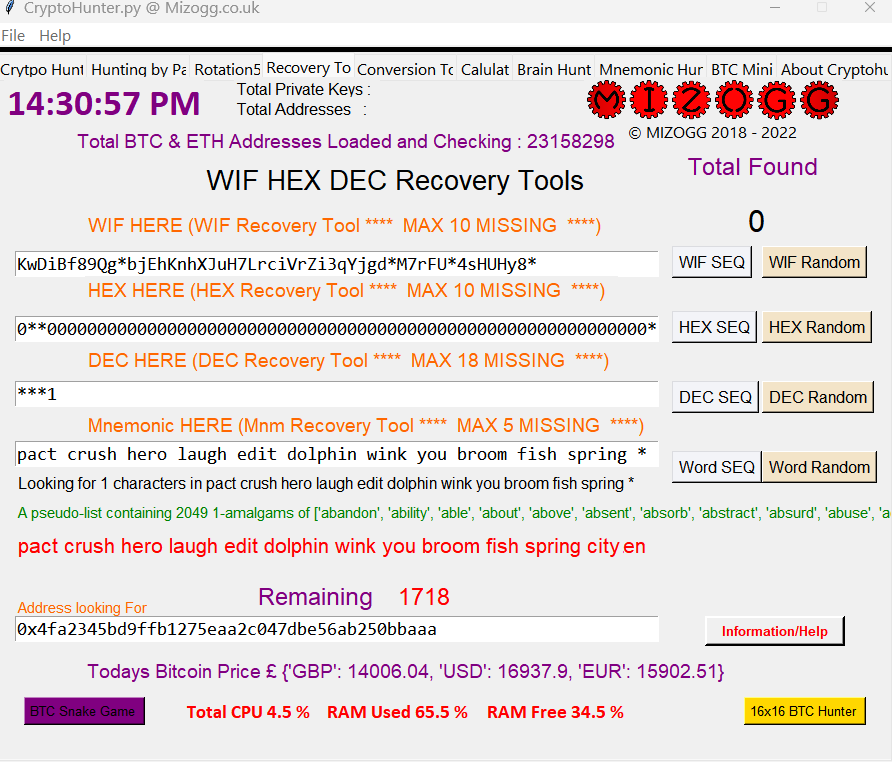Click the RAM Used 65.5 % readout
This screenshot has width=892, height=762.
coord(397,712)
